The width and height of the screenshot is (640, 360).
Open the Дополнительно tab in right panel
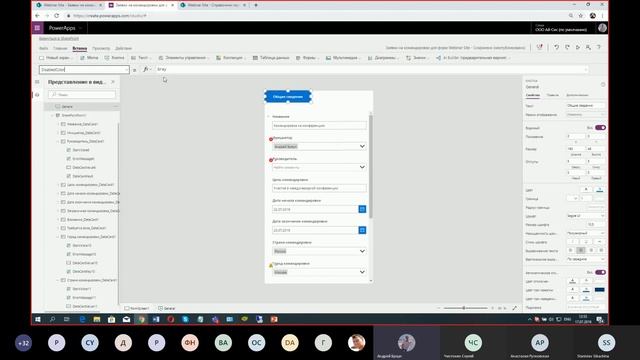pos(577,95)
